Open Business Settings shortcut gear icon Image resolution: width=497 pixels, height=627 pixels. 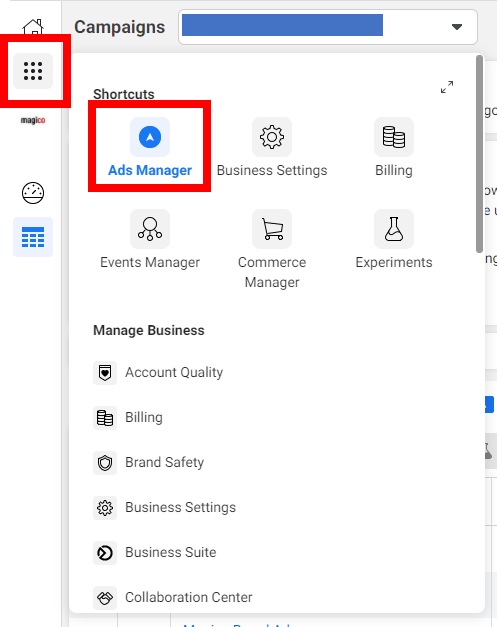(x=272, y=137)
